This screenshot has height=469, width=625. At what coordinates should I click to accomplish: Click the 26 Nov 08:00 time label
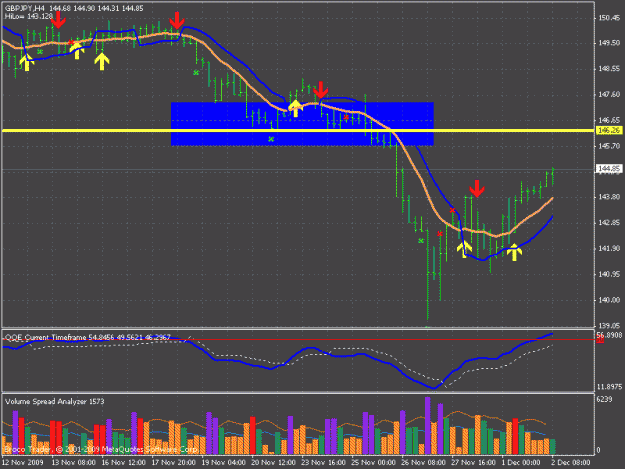point(423,463)
